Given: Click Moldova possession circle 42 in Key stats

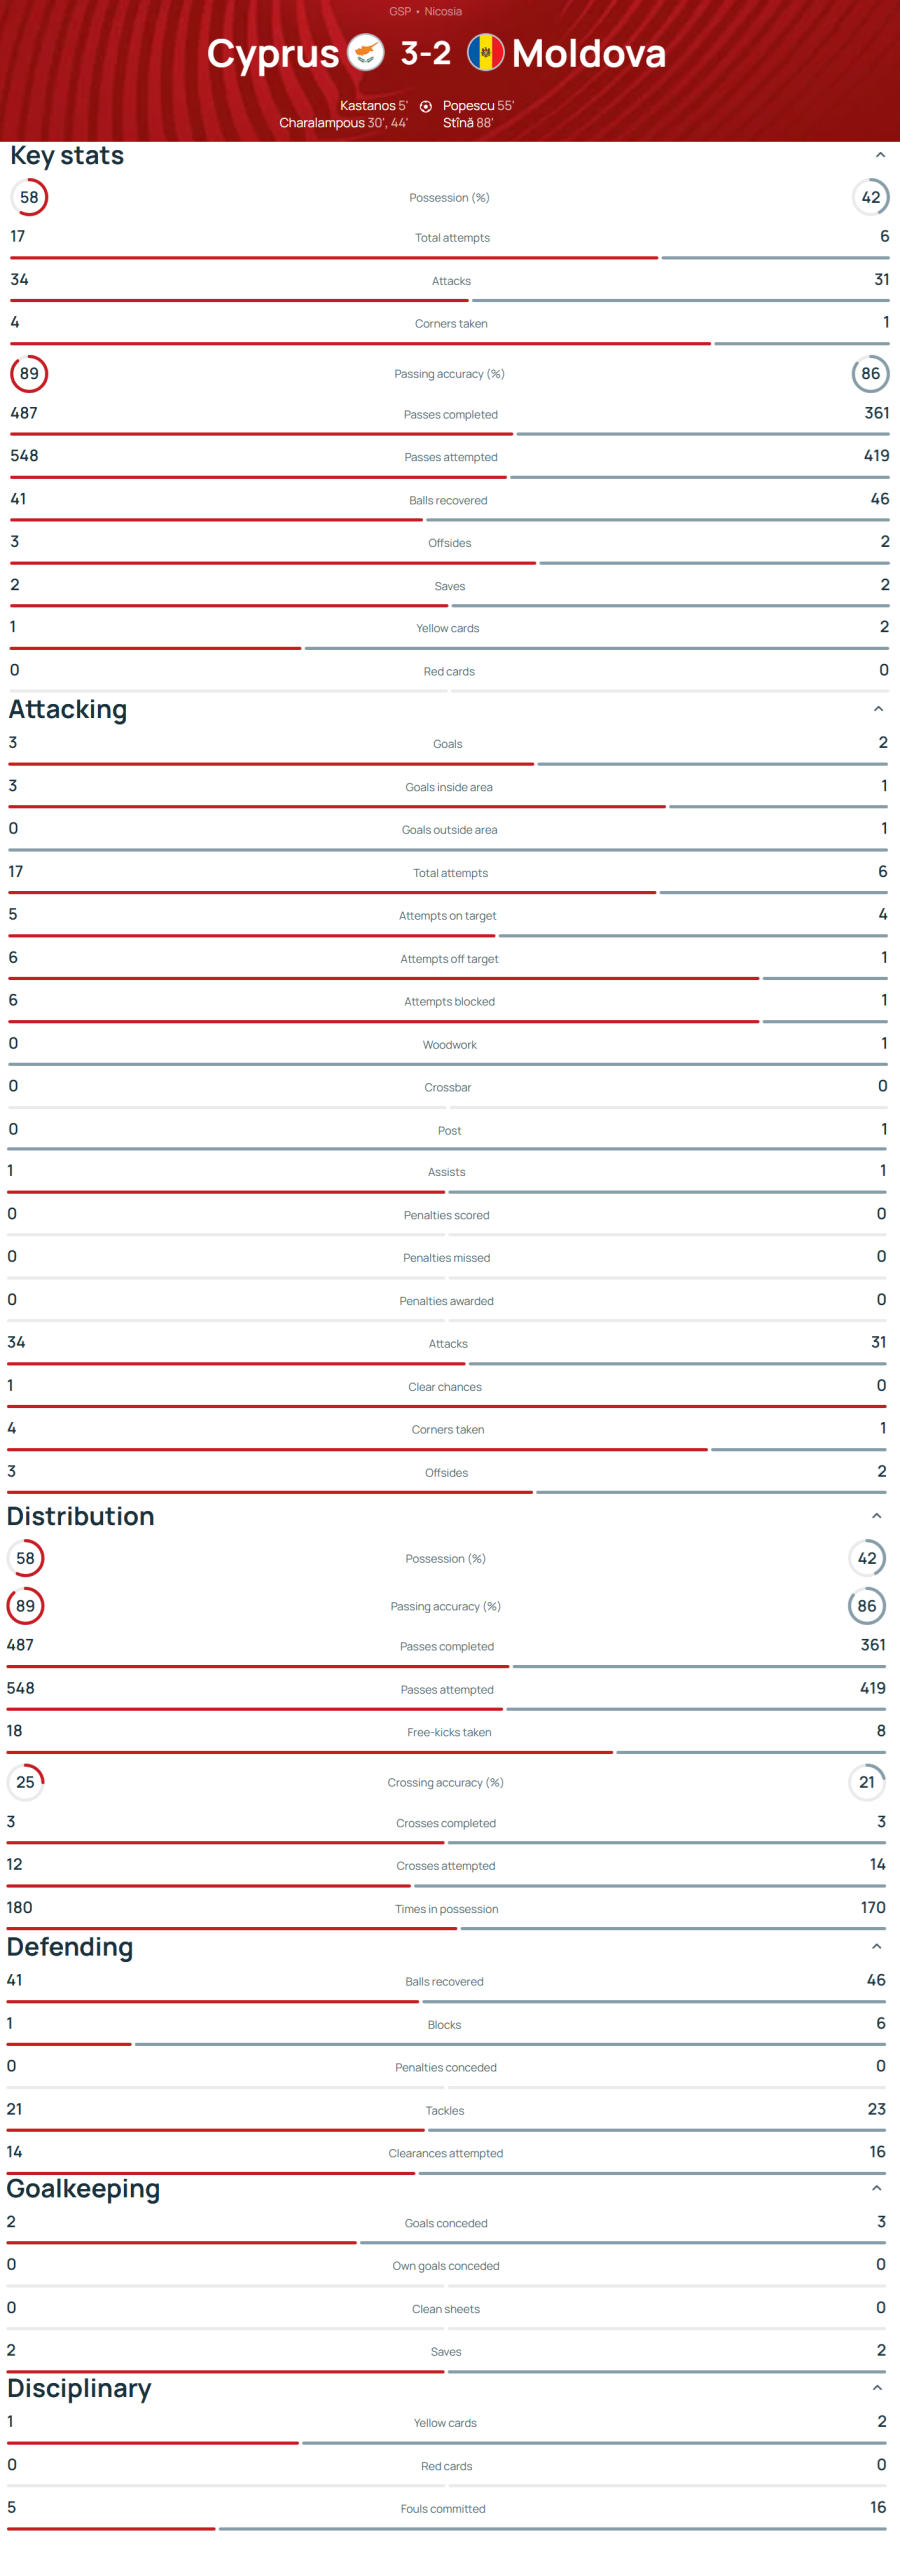Looking at the screenshot, I should [x=871, y=197].
